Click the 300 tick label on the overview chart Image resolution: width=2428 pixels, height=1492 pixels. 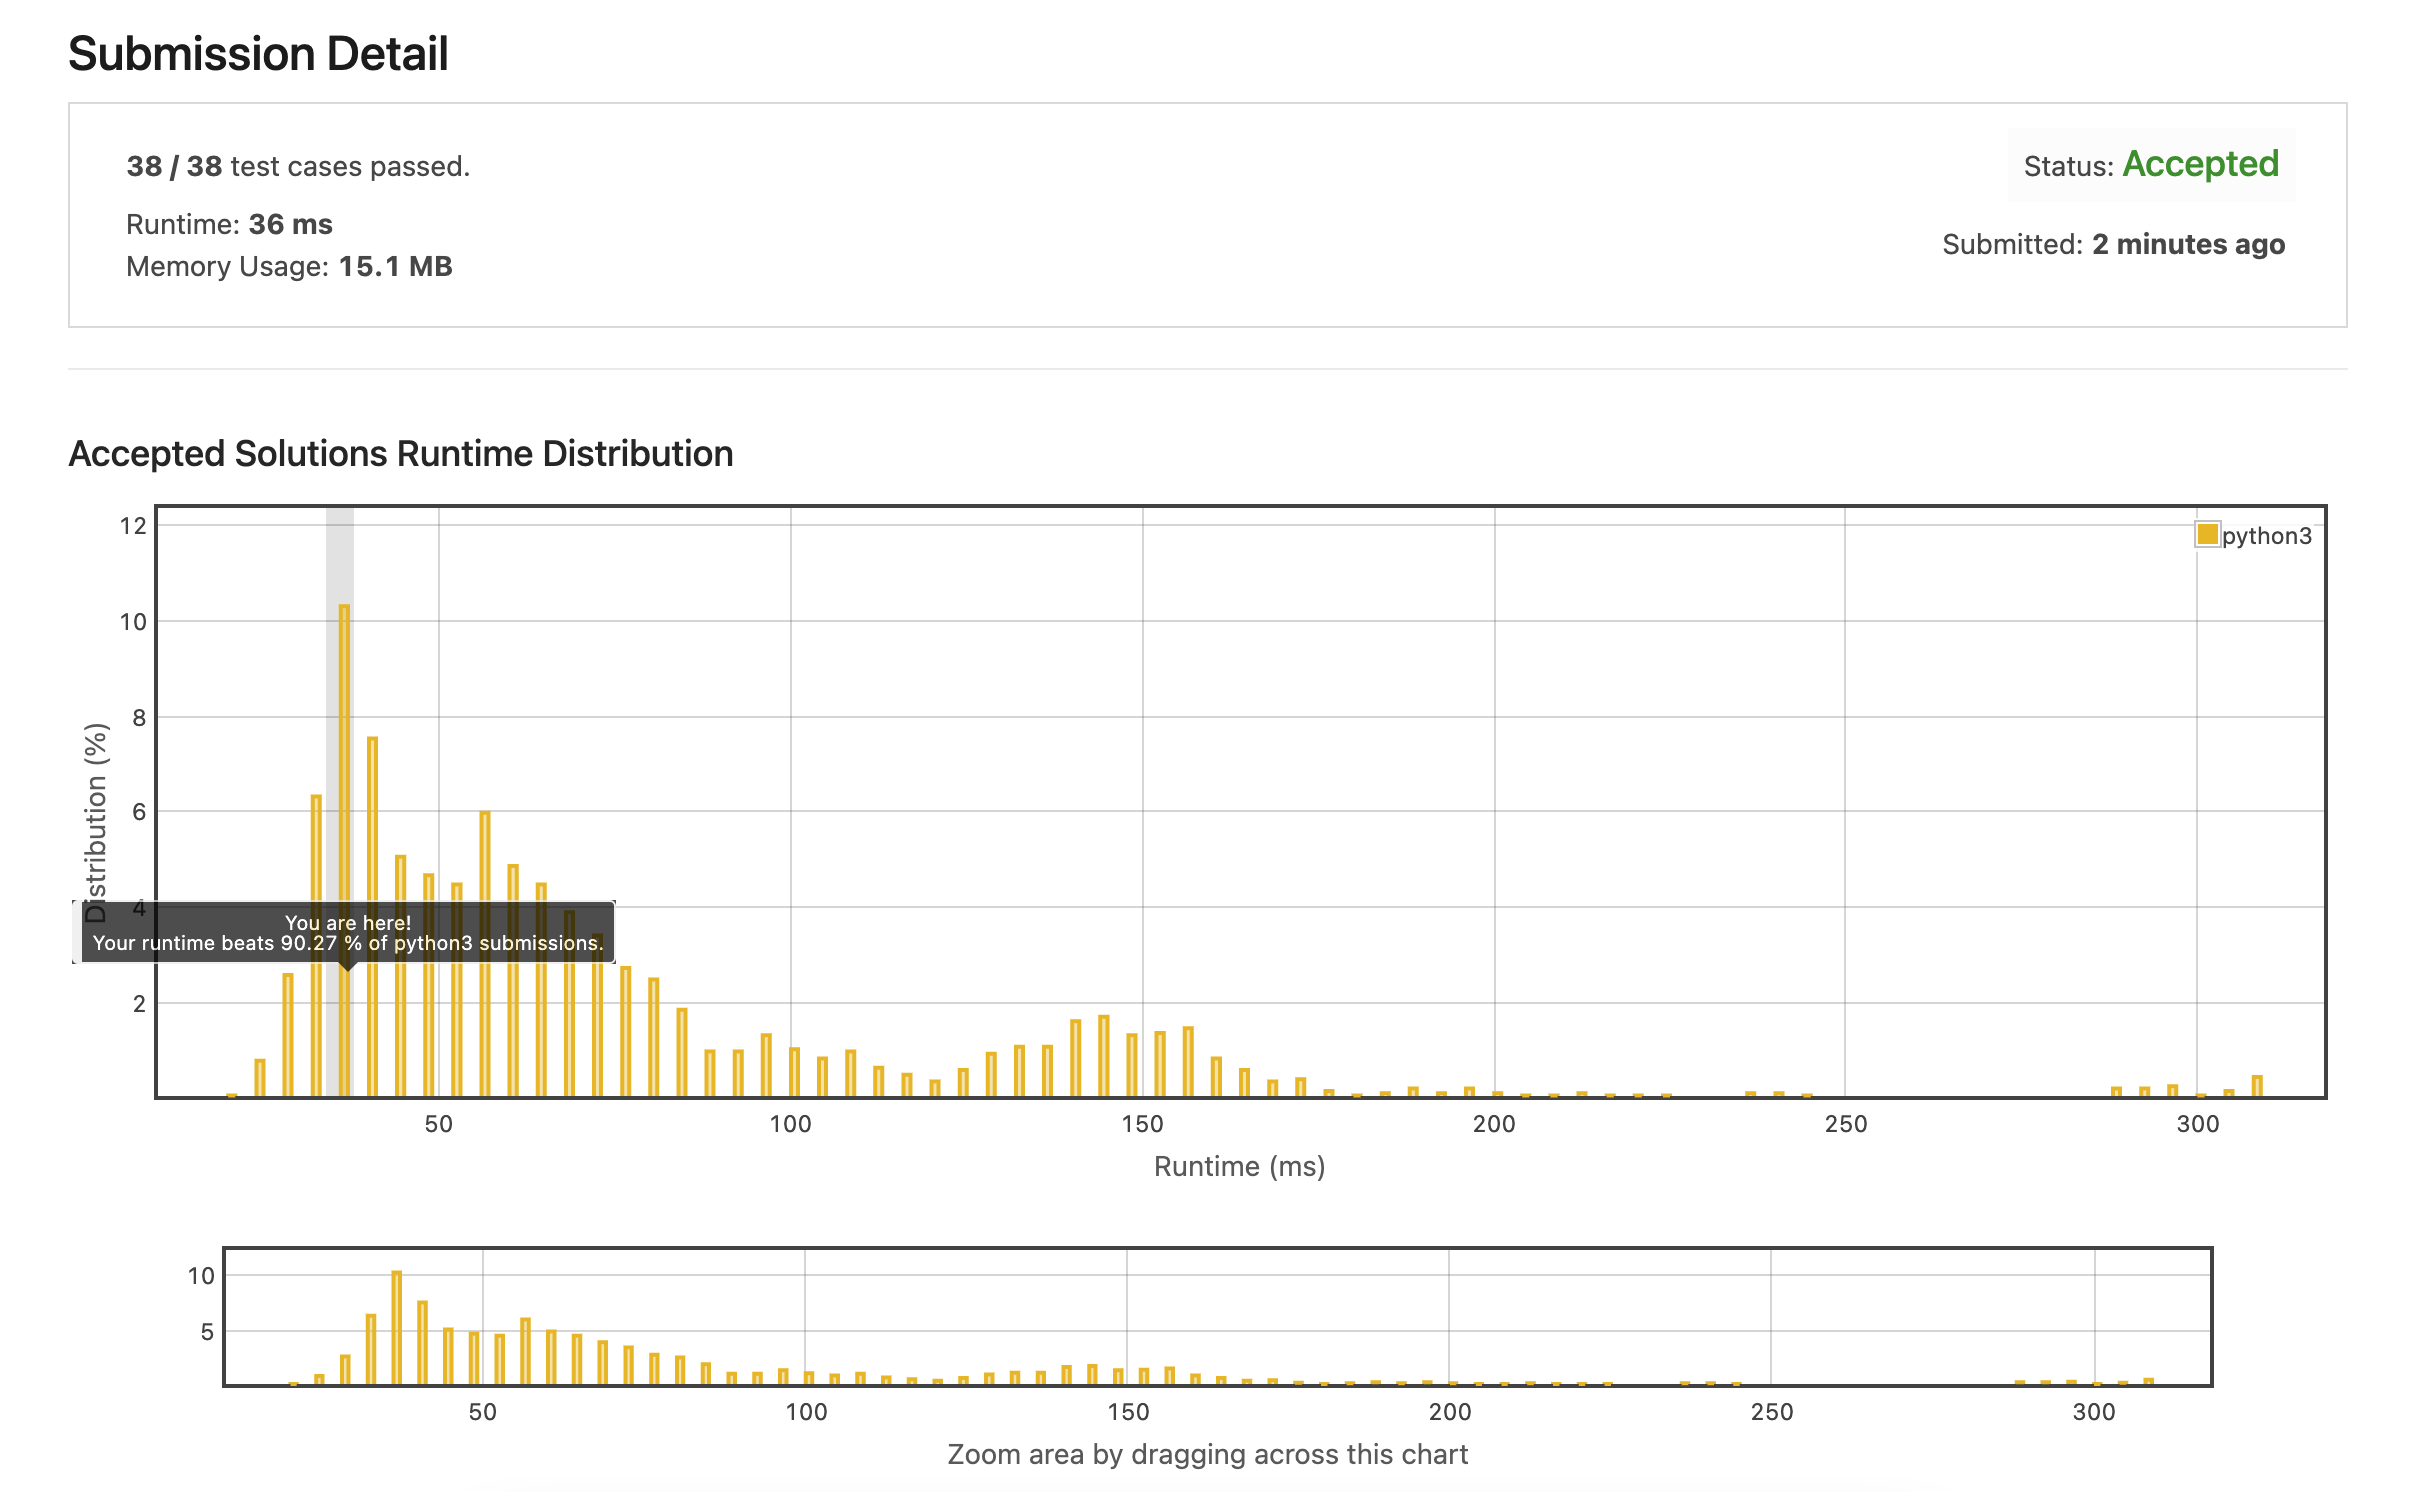[x=2093, y=1412]
